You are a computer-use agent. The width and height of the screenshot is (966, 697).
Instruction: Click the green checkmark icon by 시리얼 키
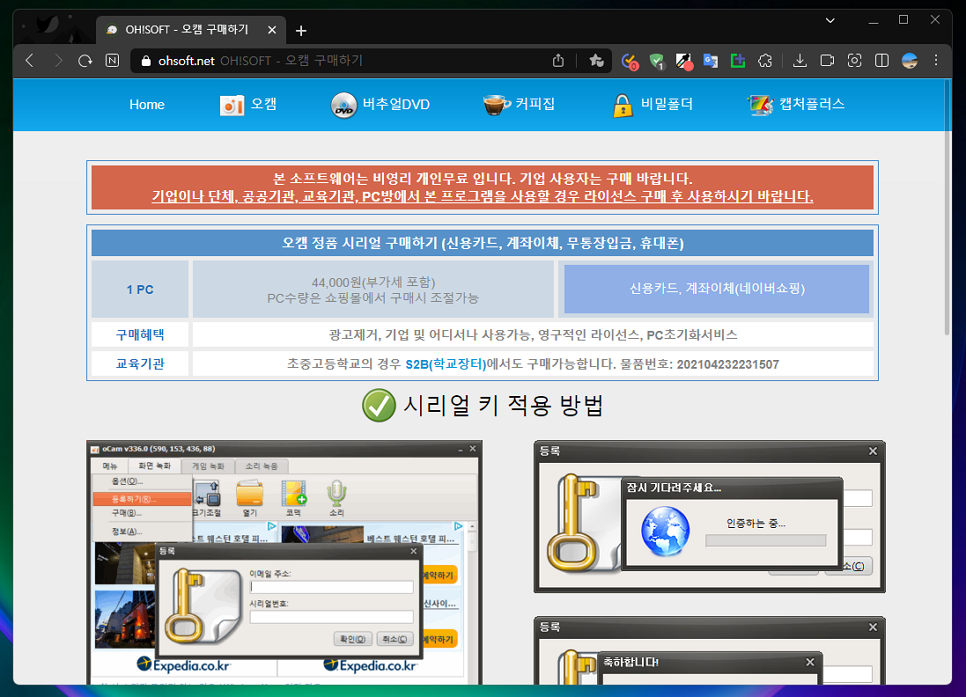[379, 405]
